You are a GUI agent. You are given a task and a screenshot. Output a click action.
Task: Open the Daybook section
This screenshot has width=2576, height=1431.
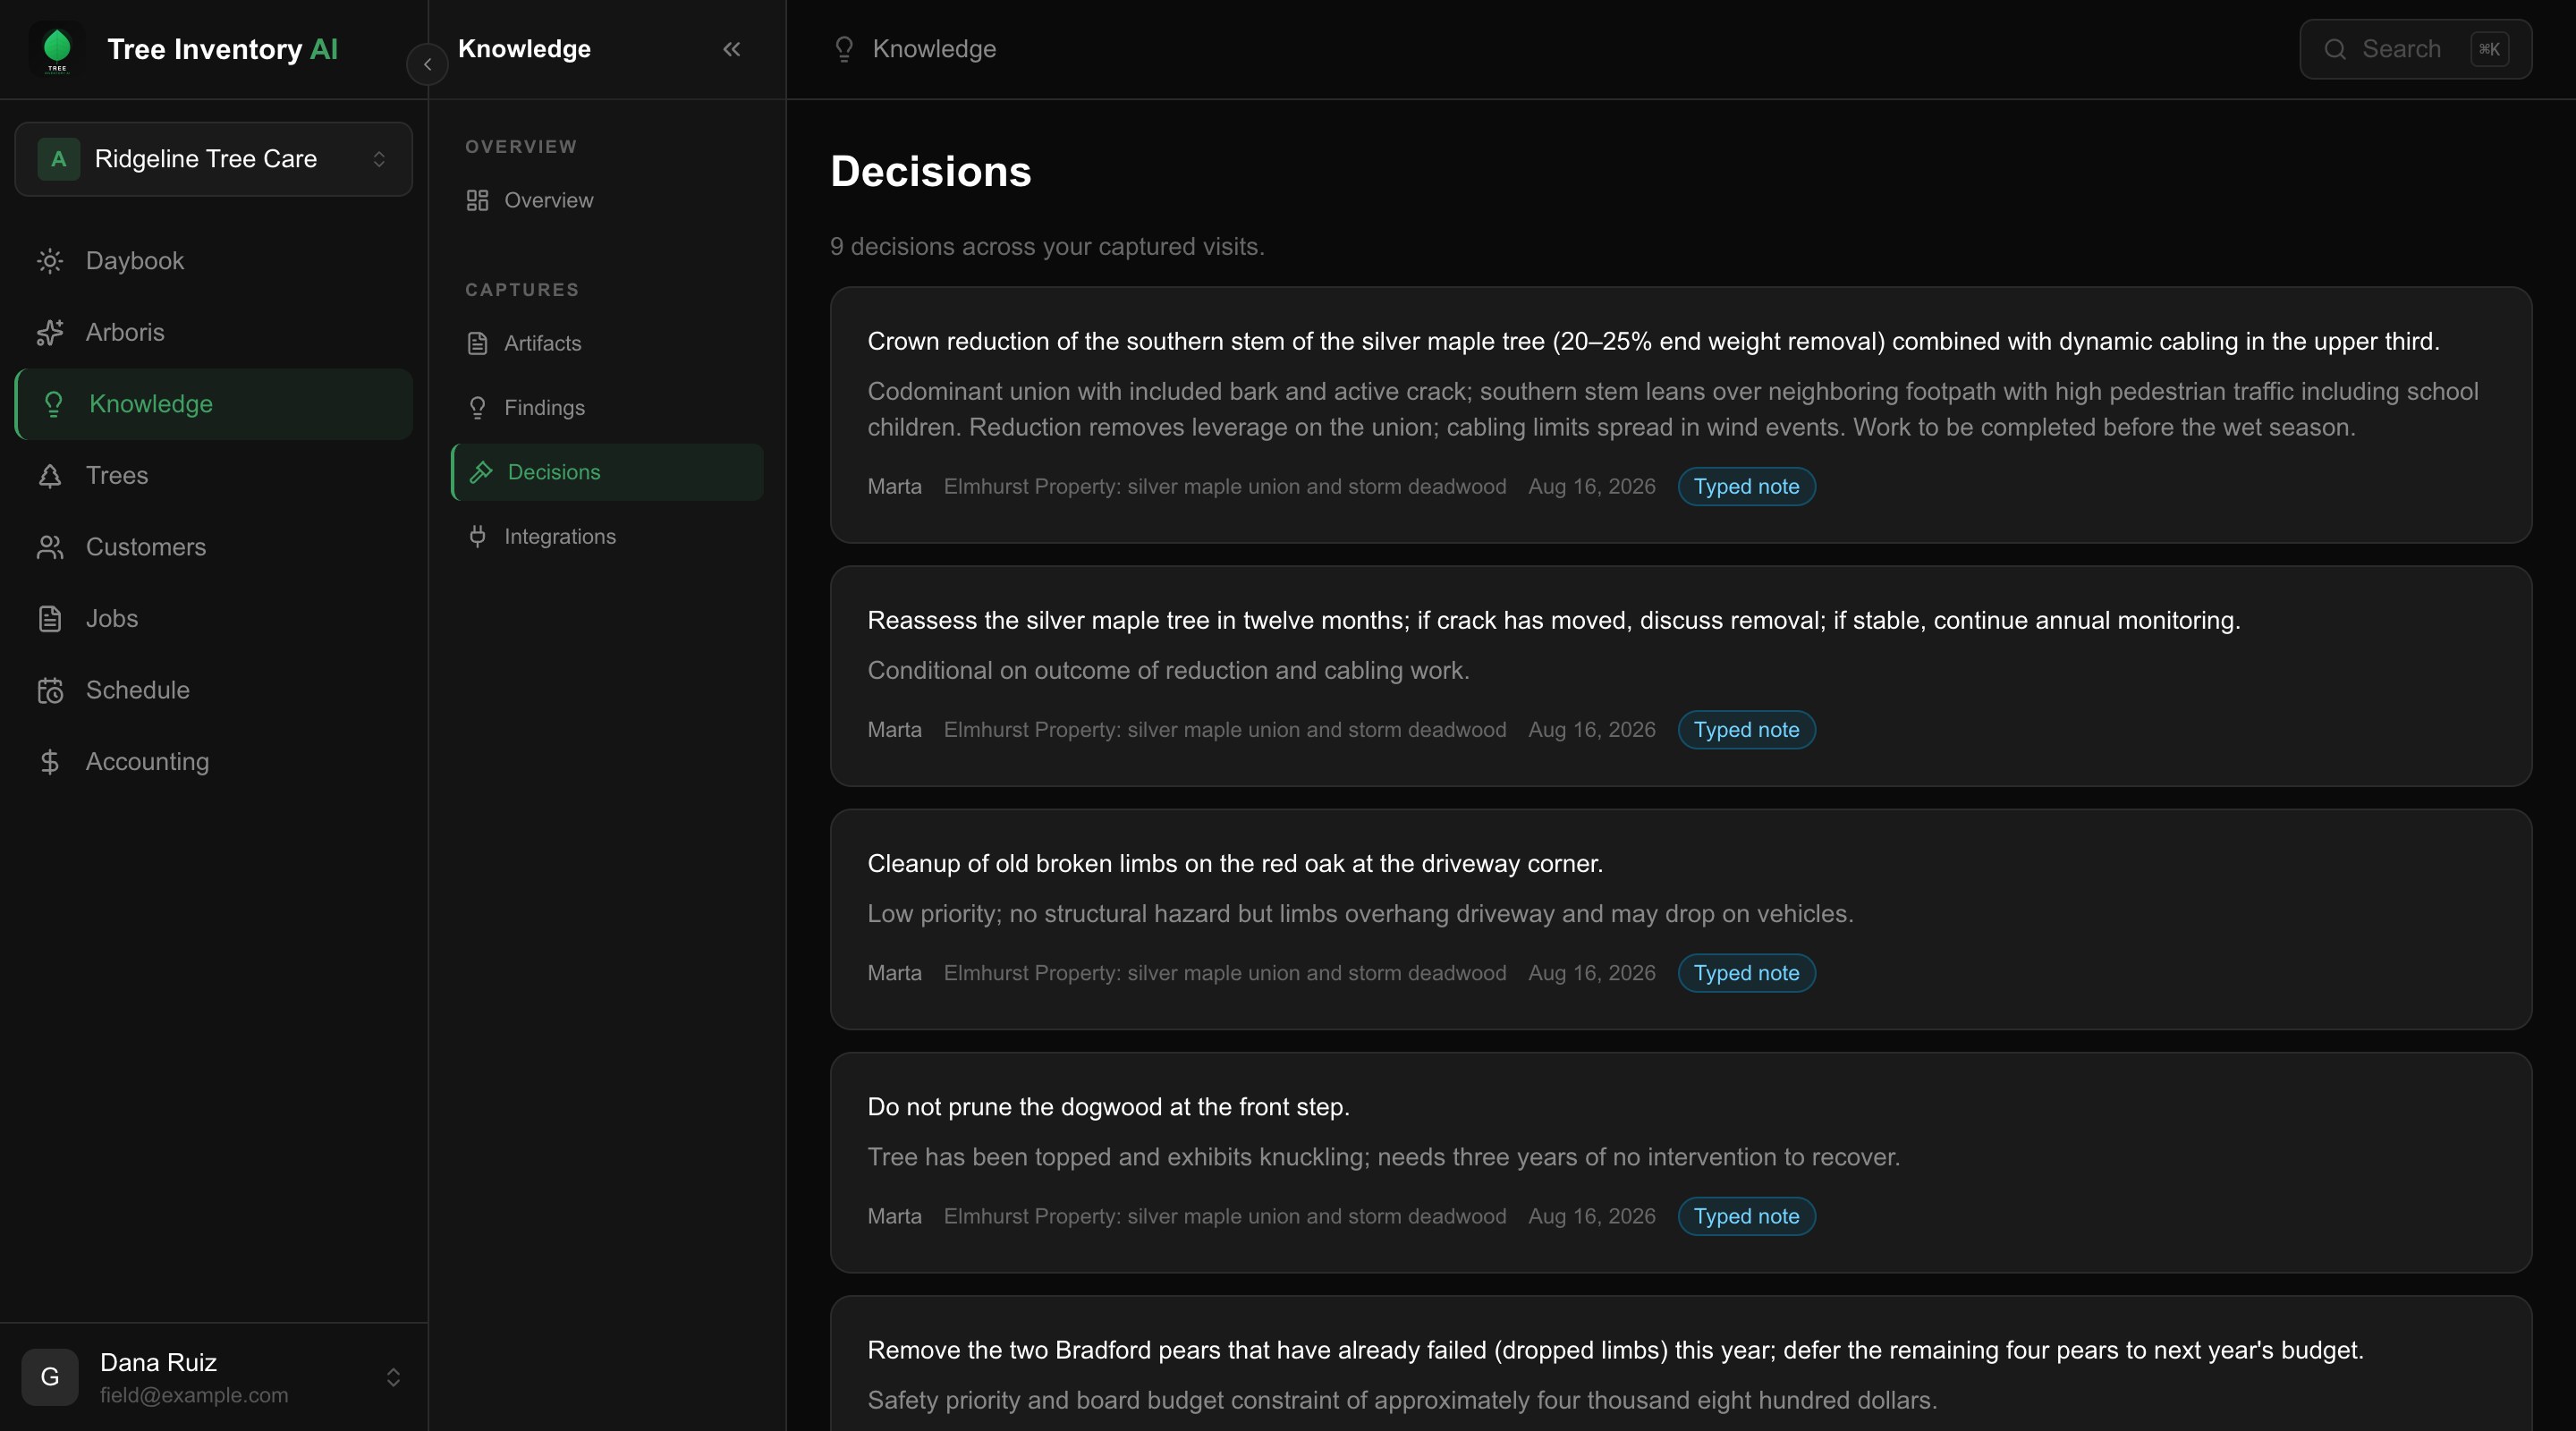pyautogui.click(x=214, y=261)
